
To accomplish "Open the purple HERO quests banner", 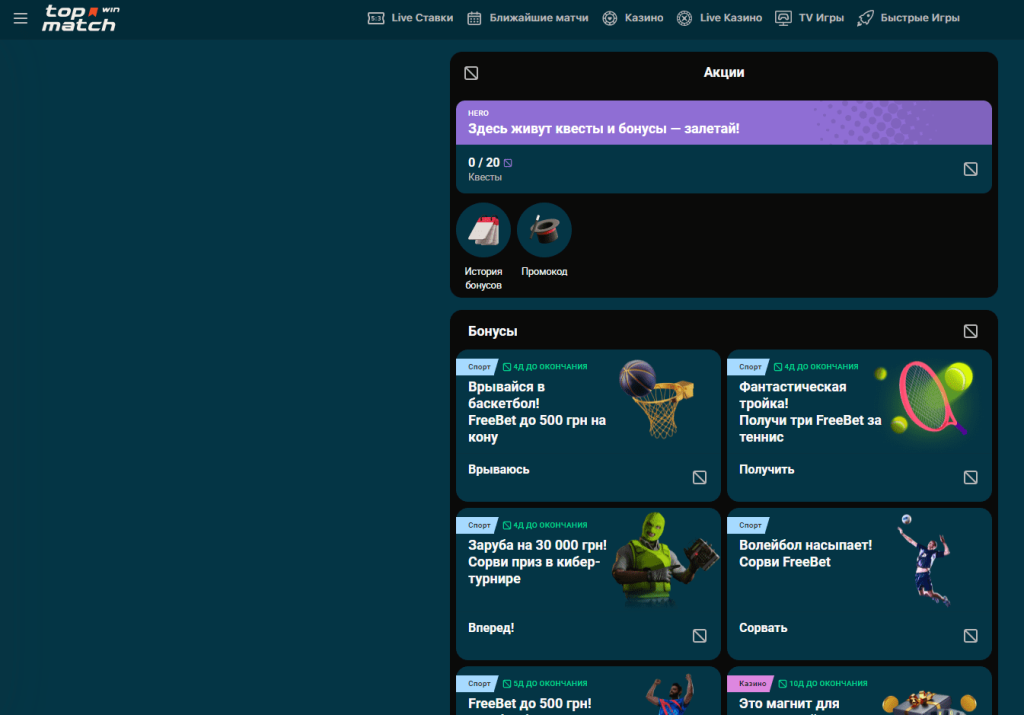I will [723, 123].
